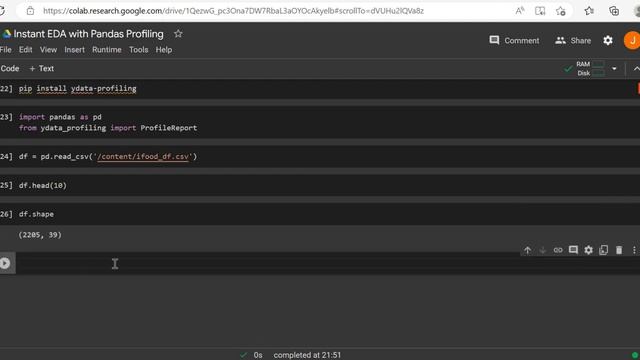
Task: Move the cell up
Action: point(527,250)
